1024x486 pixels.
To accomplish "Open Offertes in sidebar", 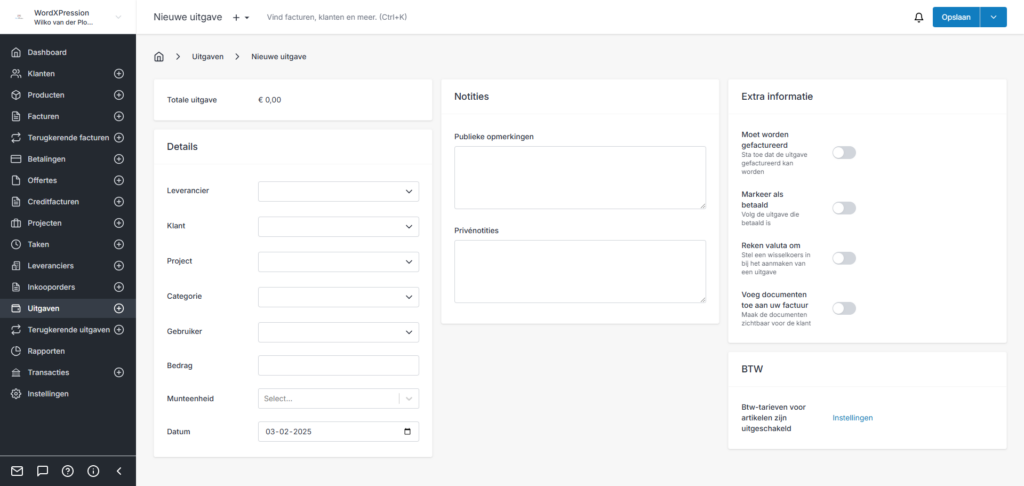I will point(42,180).
